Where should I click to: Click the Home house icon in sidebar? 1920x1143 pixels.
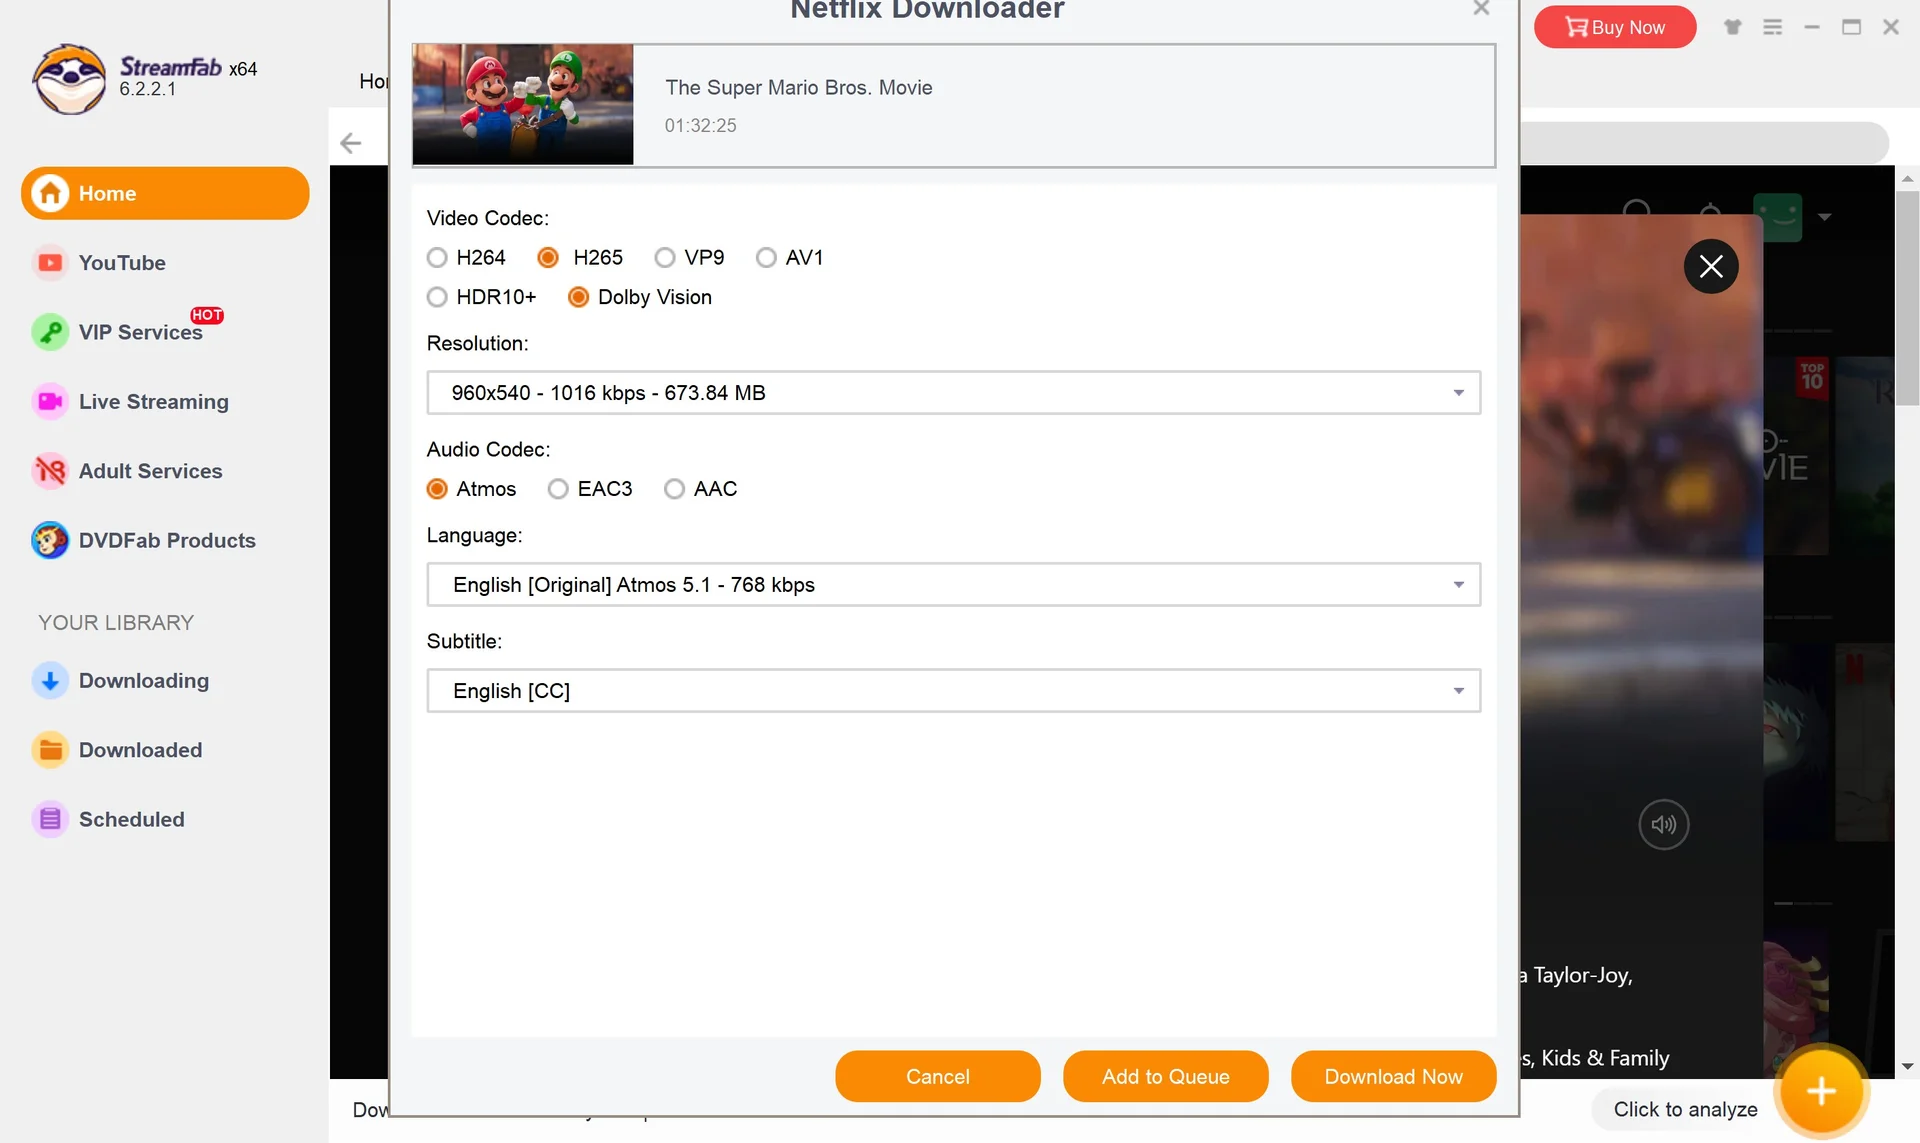point(50,193)
